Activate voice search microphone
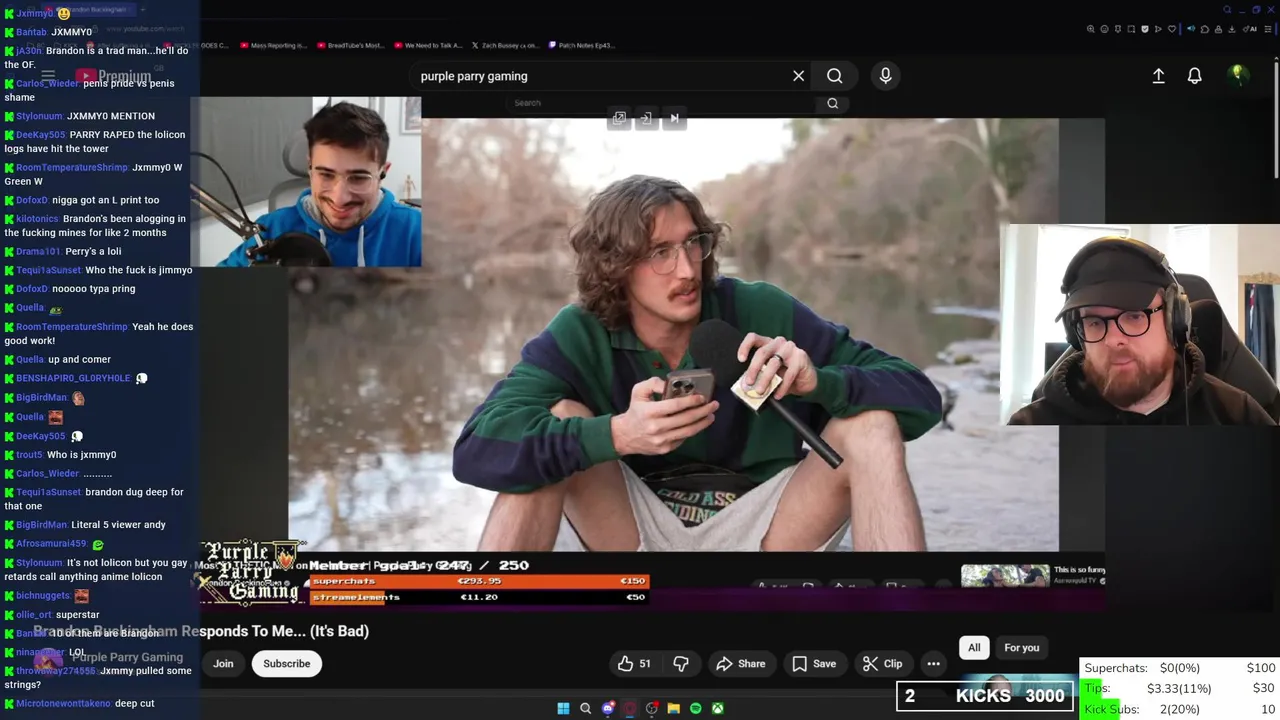This screenshot has width=1280, height=720. [885, 76]
